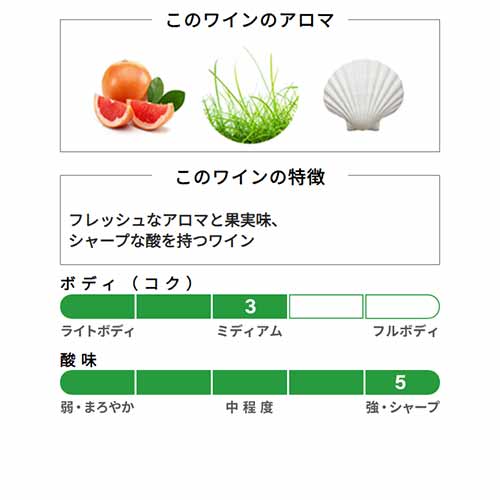The image size is (500, 500).
Task: Click the white scallop shell image
Action: point(363,95)
